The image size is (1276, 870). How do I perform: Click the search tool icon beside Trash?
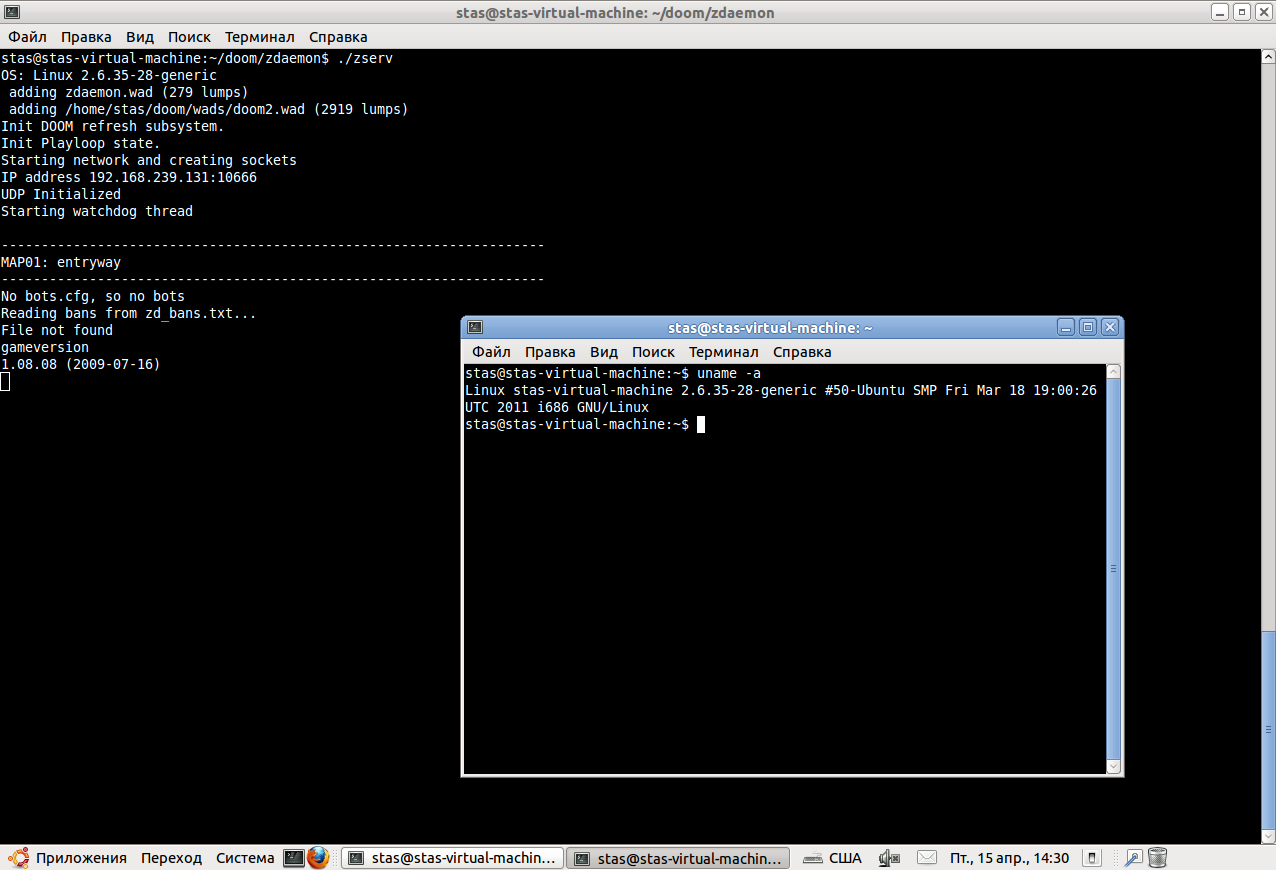(x=1133, y=858)
